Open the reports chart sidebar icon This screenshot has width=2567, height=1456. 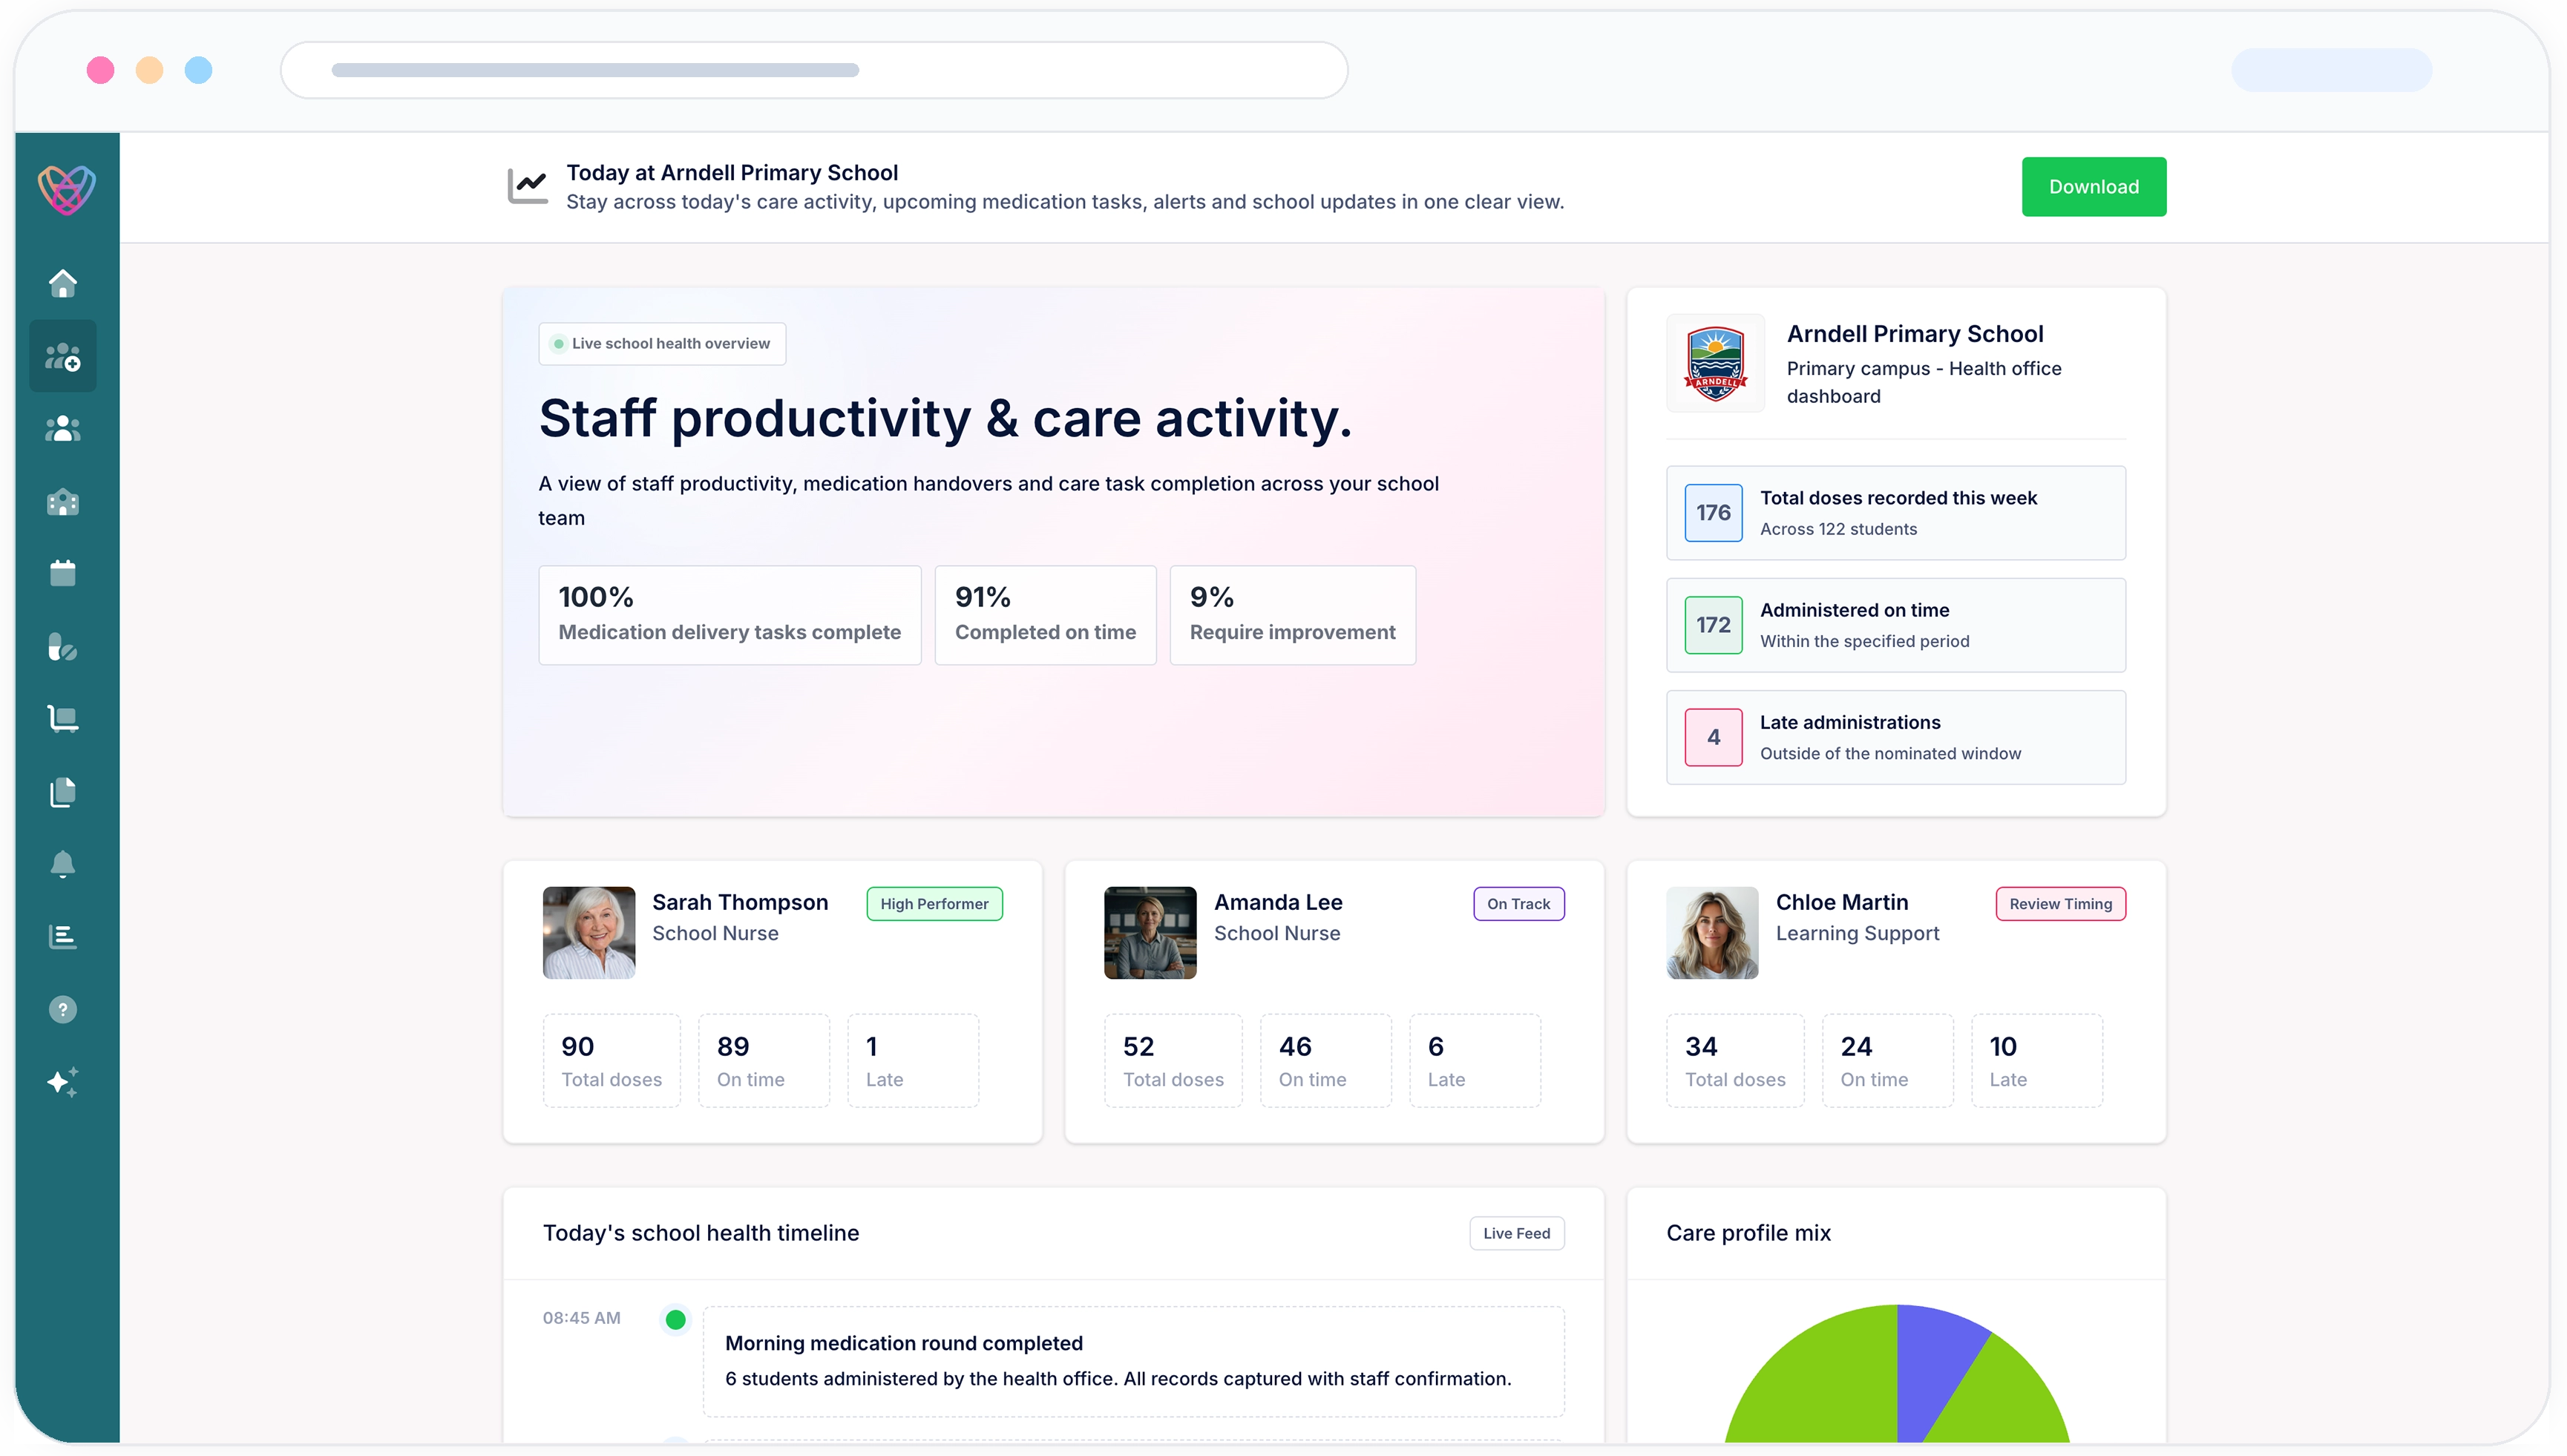point(63,937)
